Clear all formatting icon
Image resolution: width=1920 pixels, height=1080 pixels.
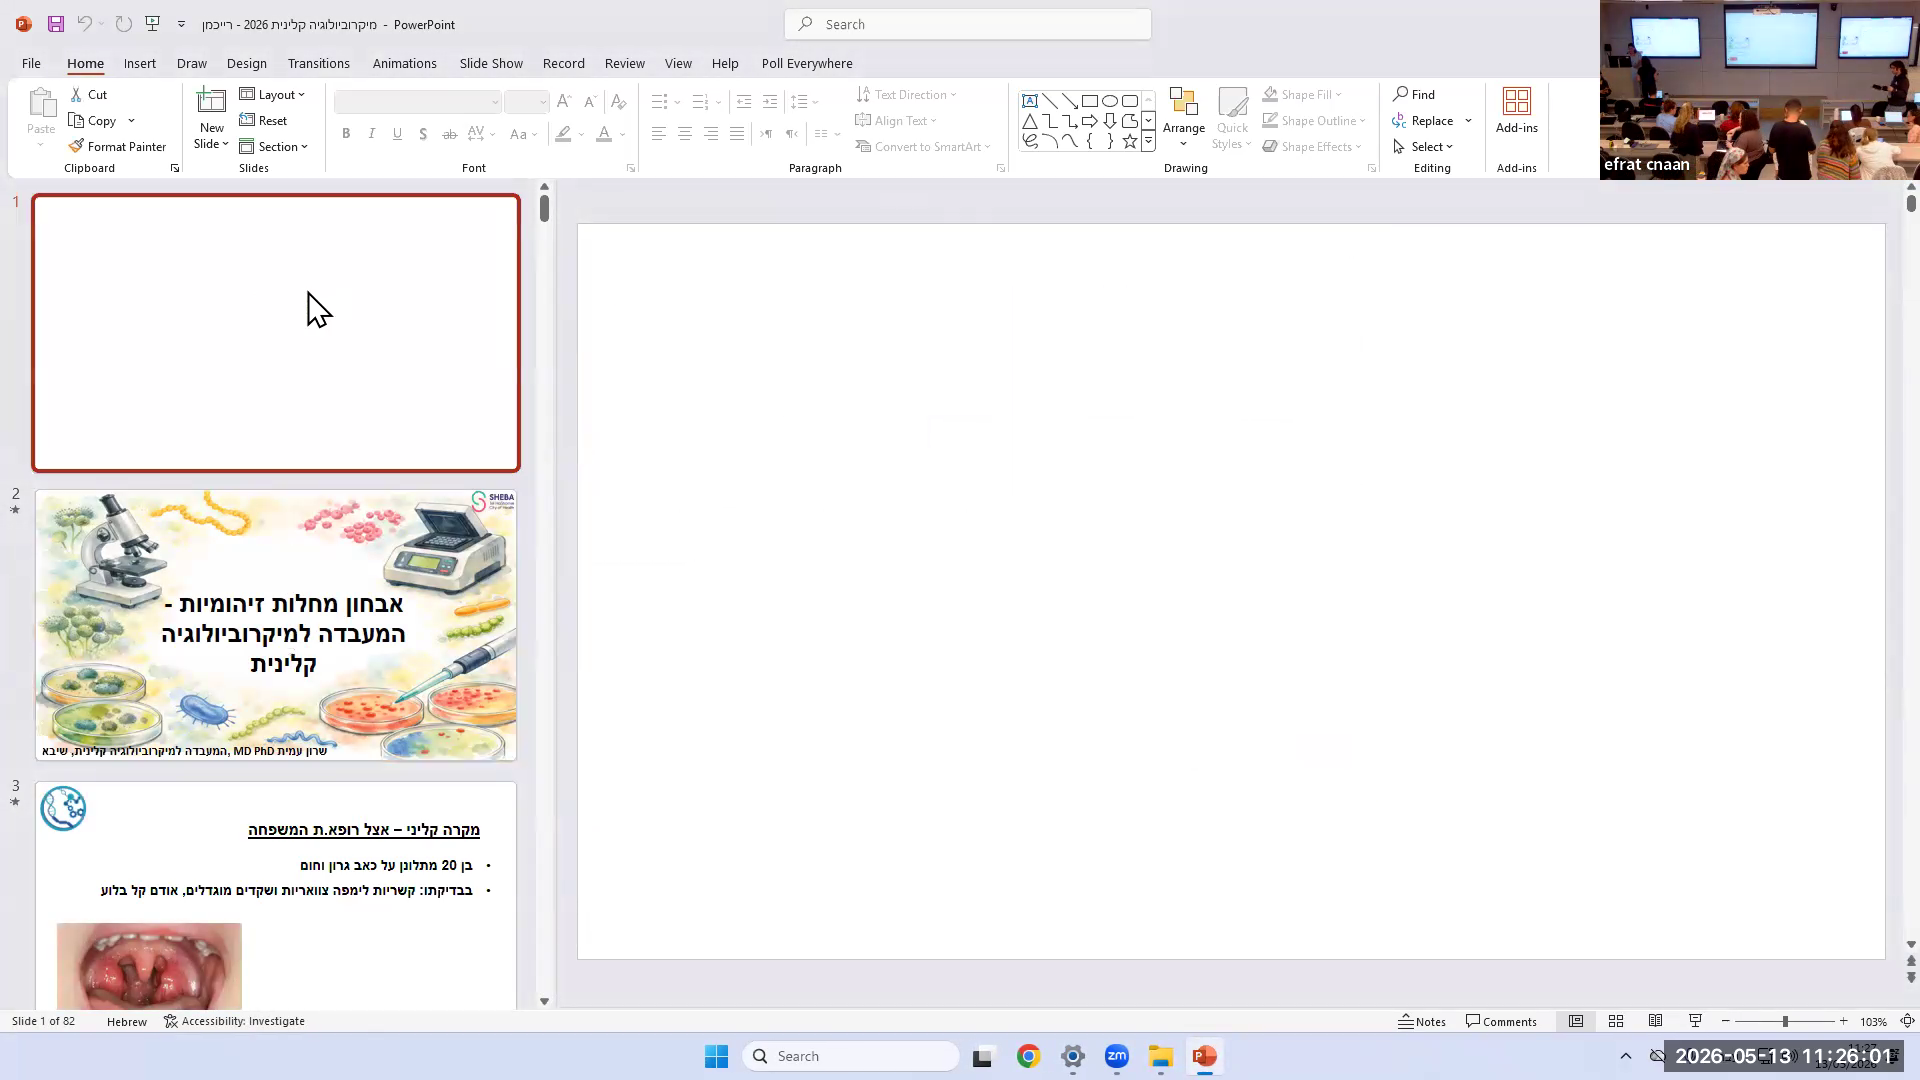click(x=619, y=102)
